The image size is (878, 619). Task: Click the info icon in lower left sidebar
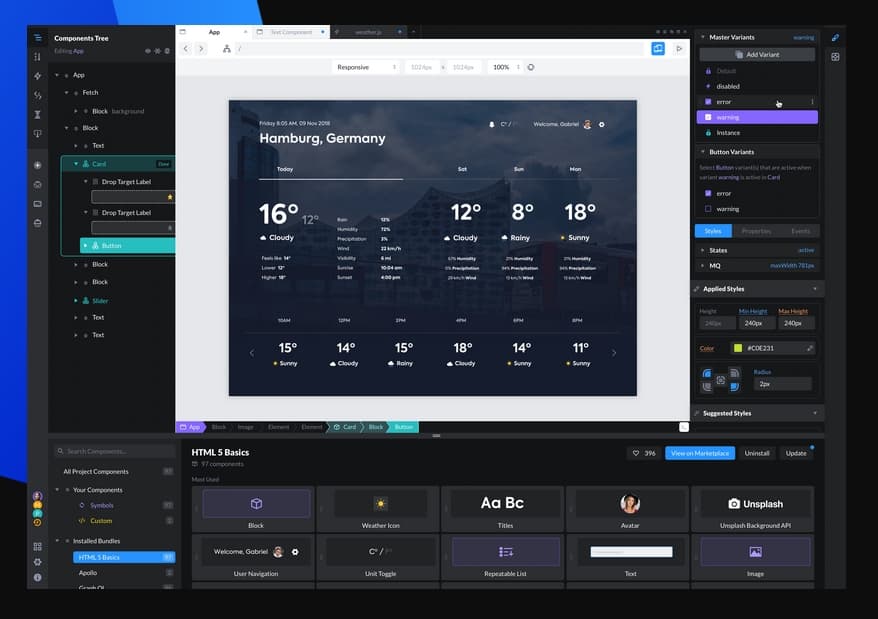(38, 577)
